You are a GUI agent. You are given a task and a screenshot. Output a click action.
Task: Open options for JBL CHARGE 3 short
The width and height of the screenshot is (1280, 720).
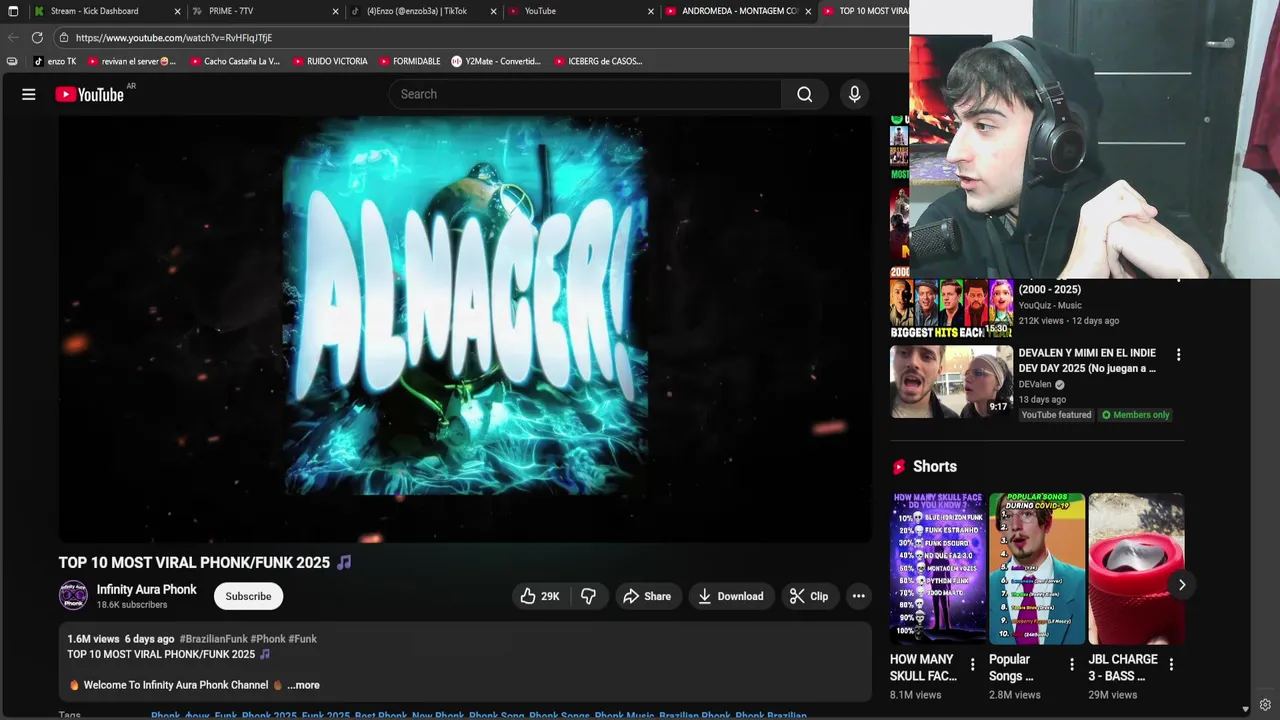(x=1170, y=664)
